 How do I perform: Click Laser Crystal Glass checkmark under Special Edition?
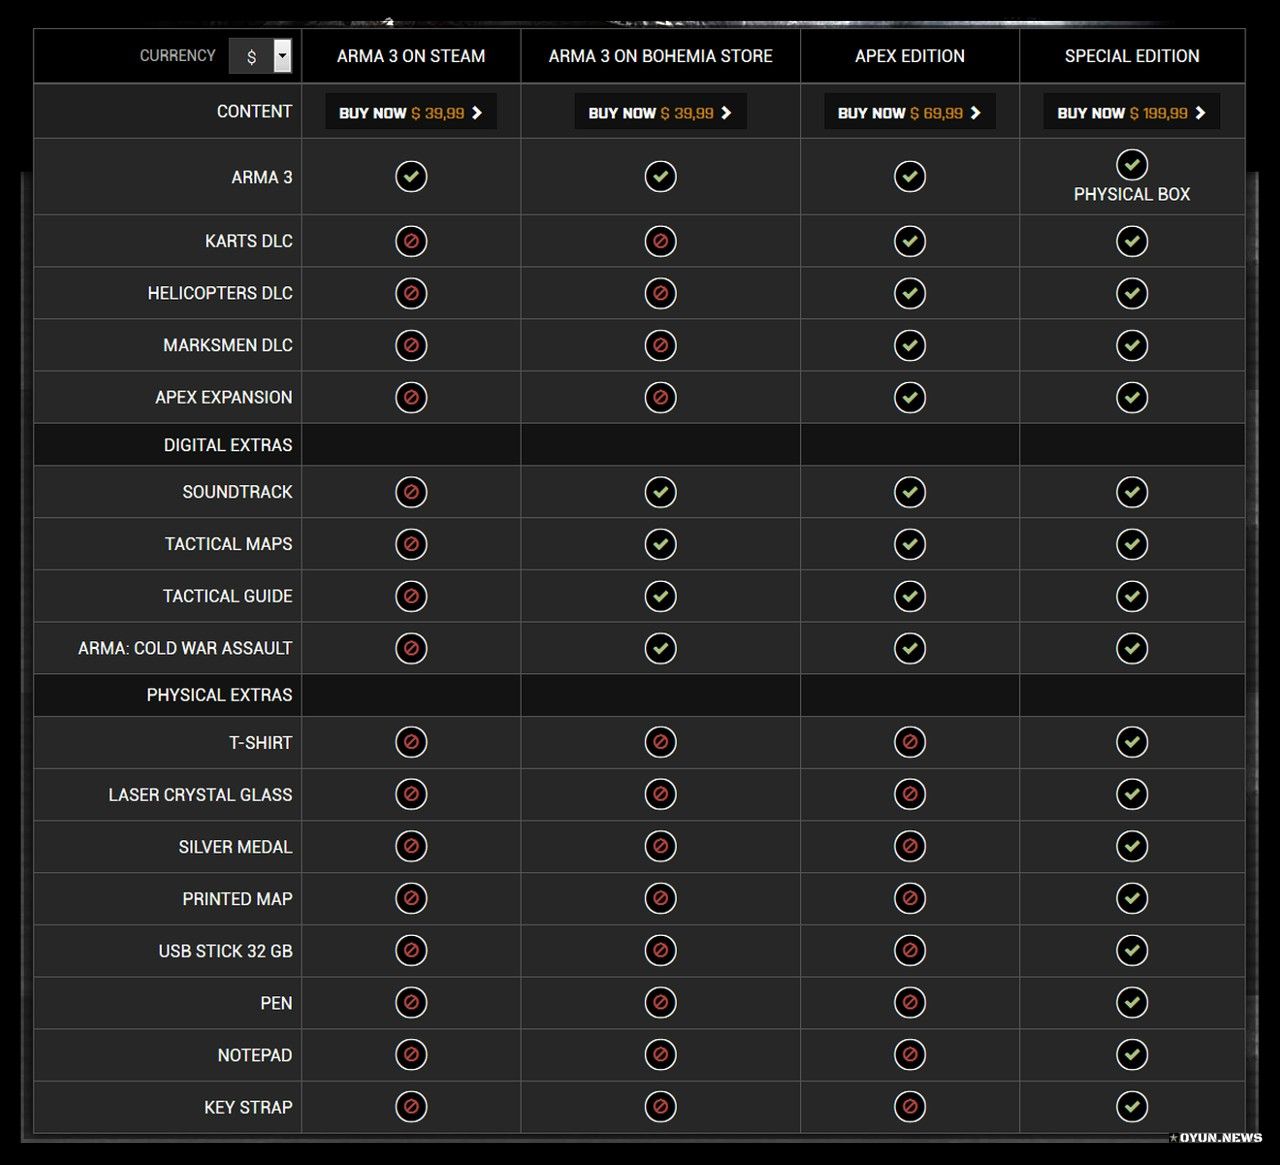point(1132,794)
